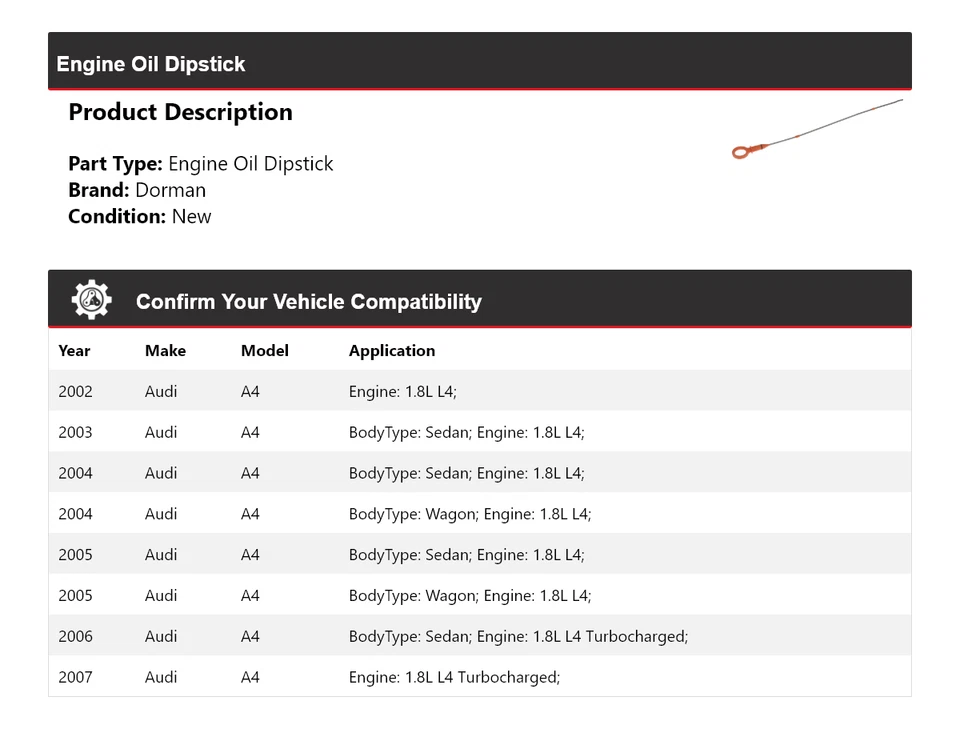Click the gear compatibility icon

92,300
